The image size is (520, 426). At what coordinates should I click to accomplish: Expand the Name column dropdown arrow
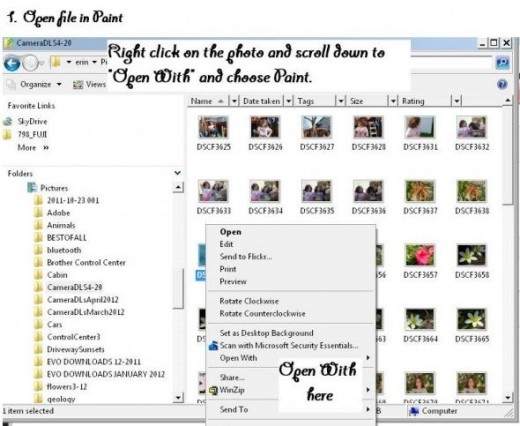pyautogui.click(x=234, y=101)
